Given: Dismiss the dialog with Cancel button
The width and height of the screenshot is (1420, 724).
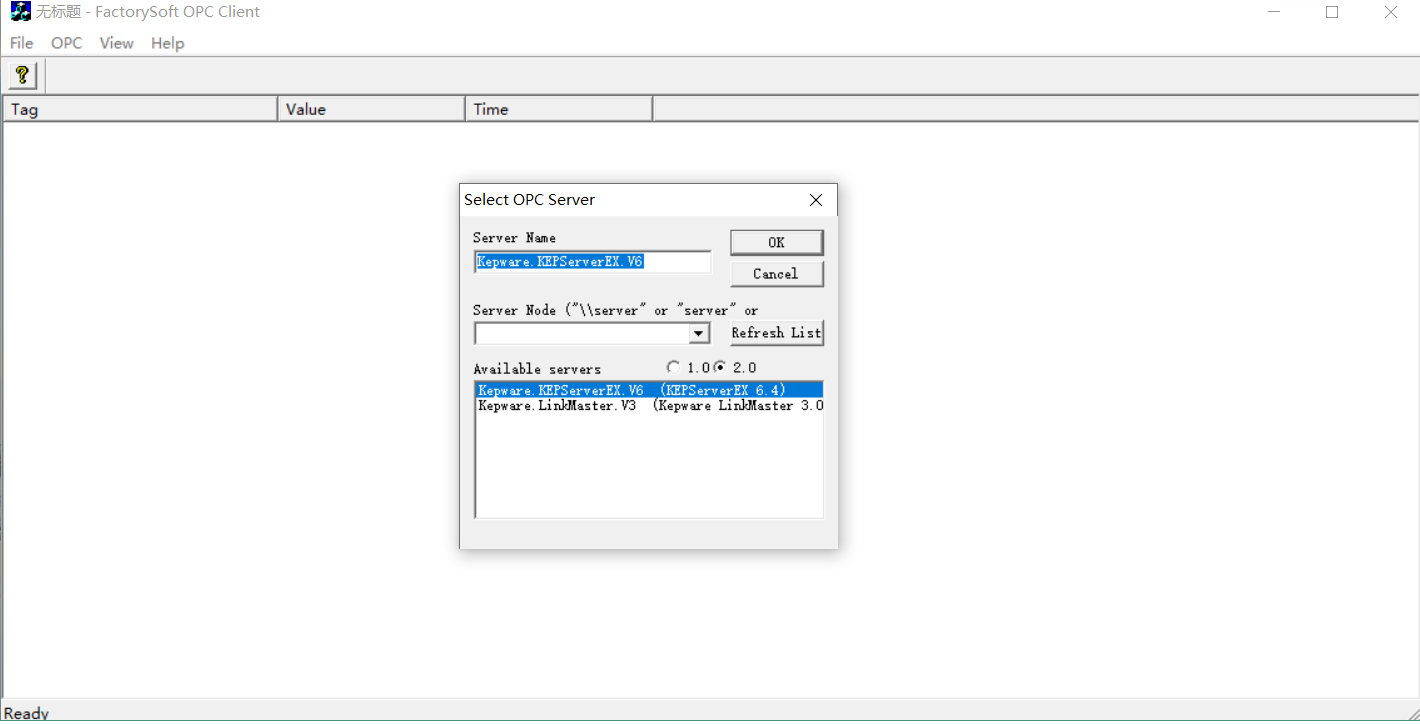Looking at the screenshot, I should point(777,273).
